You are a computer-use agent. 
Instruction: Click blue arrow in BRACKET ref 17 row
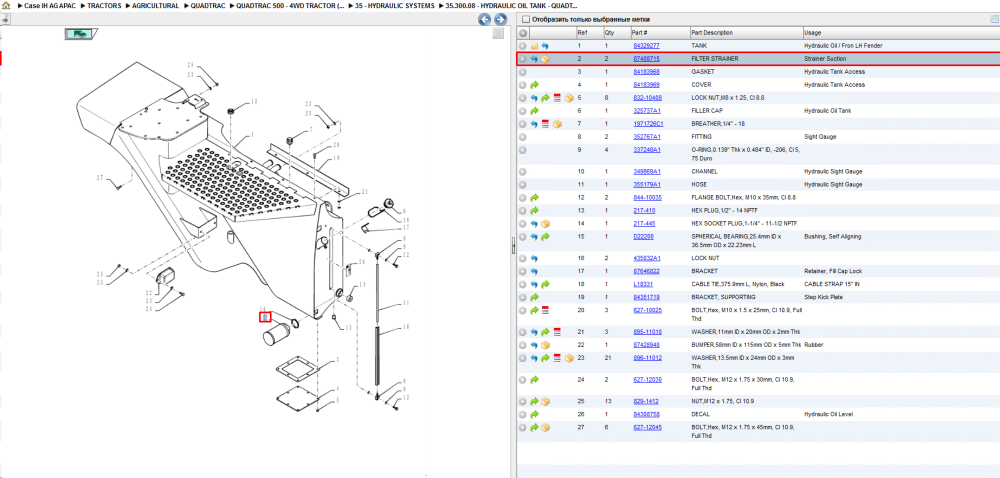point(534,272)
